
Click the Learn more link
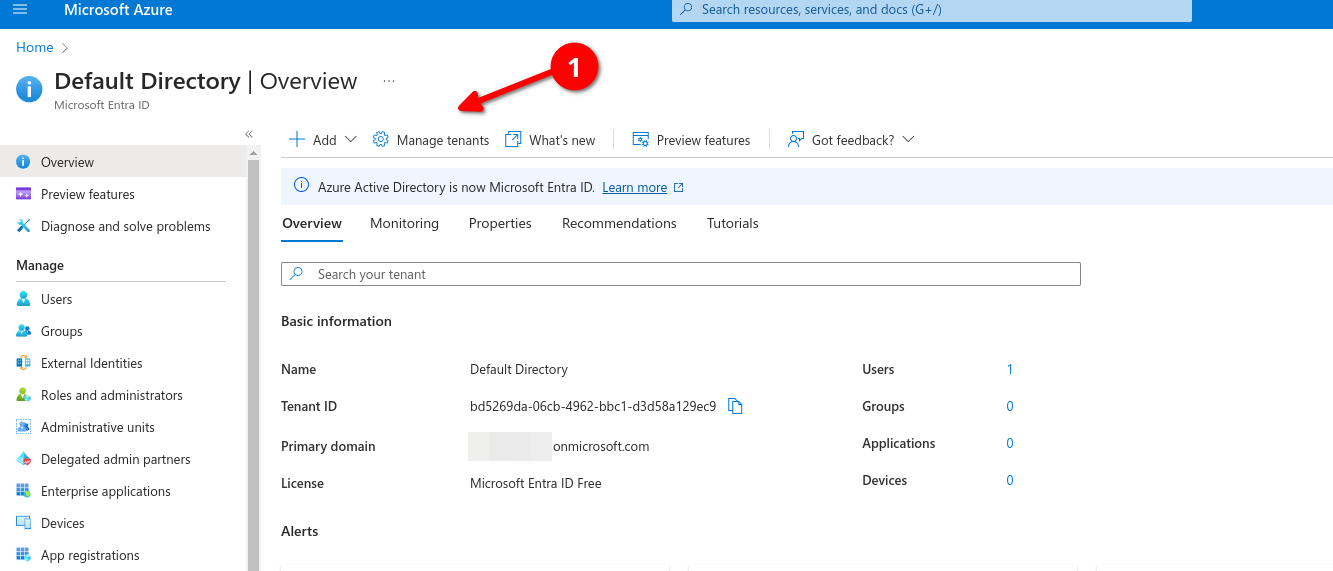point(634,188)
